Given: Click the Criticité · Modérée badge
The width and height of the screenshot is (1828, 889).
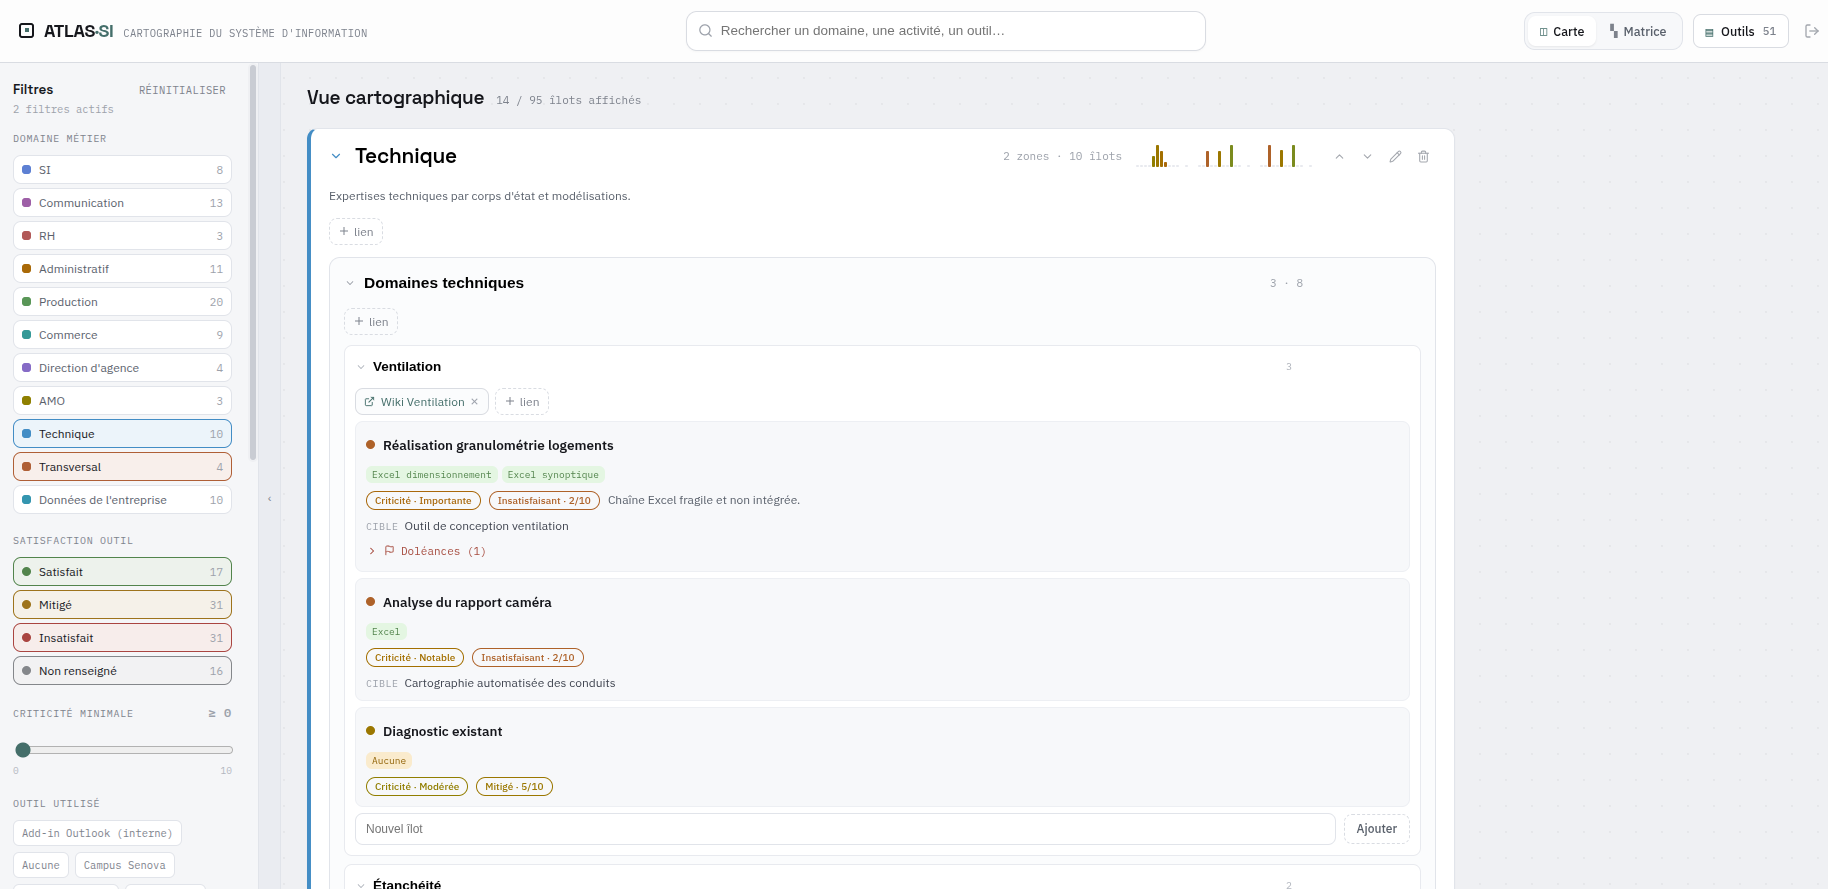Looking at the screenshot, I should (417, 787).
